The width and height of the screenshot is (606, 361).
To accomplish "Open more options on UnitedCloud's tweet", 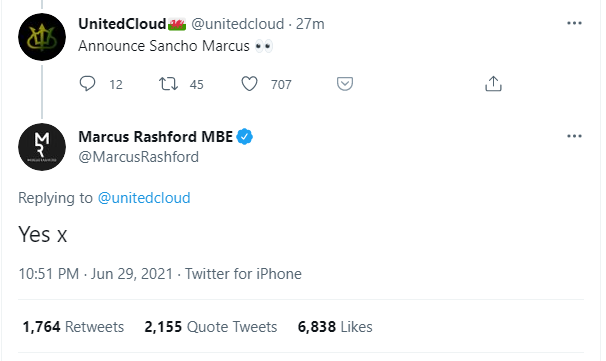I will pyautogui.click(x=574, y=24).
